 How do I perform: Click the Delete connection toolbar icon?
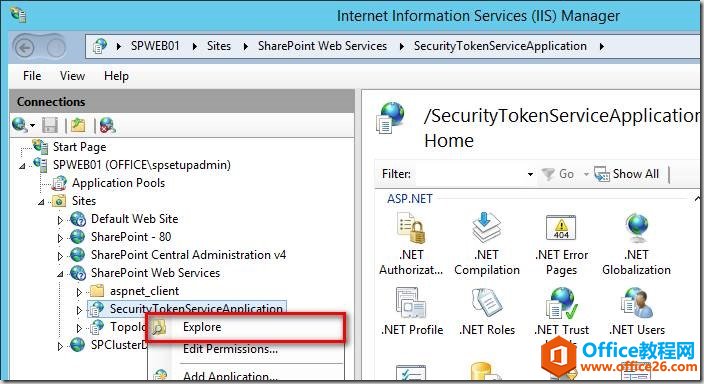tap(108, 125)
